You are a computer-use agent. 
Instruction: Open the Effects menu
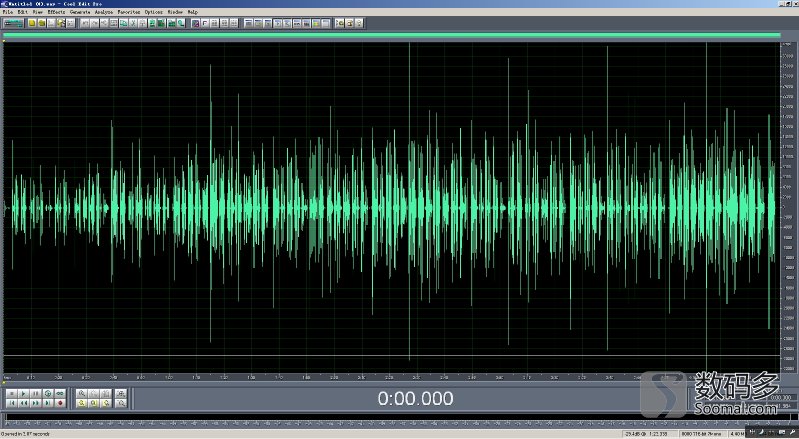click(54, 12)
